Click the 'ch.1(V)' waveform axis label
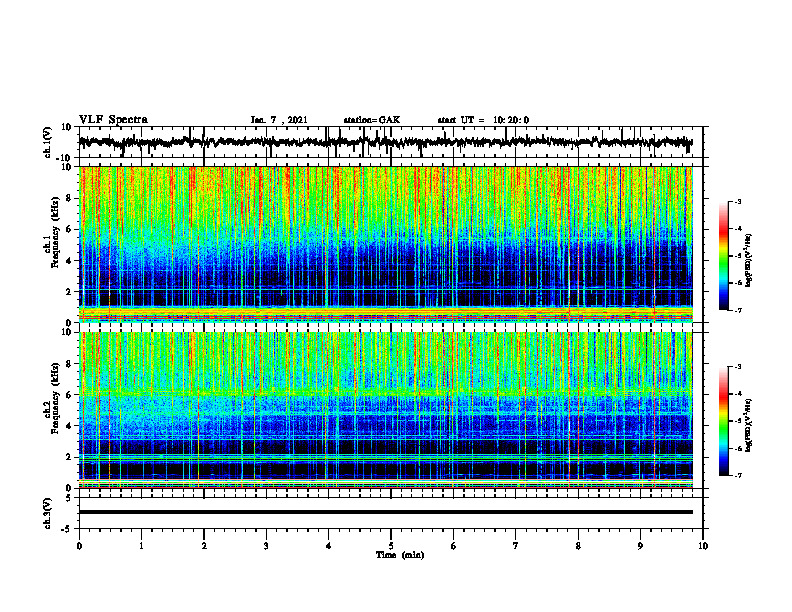This screenshot has width=792, height=612. tap(48, 142)
